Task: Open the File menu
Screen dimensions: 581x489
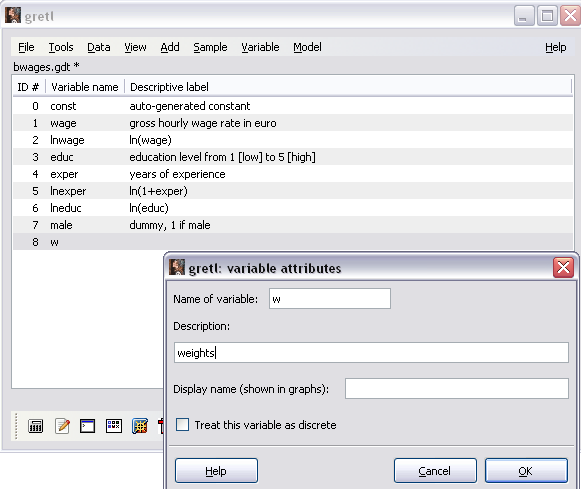Action: 26,47
